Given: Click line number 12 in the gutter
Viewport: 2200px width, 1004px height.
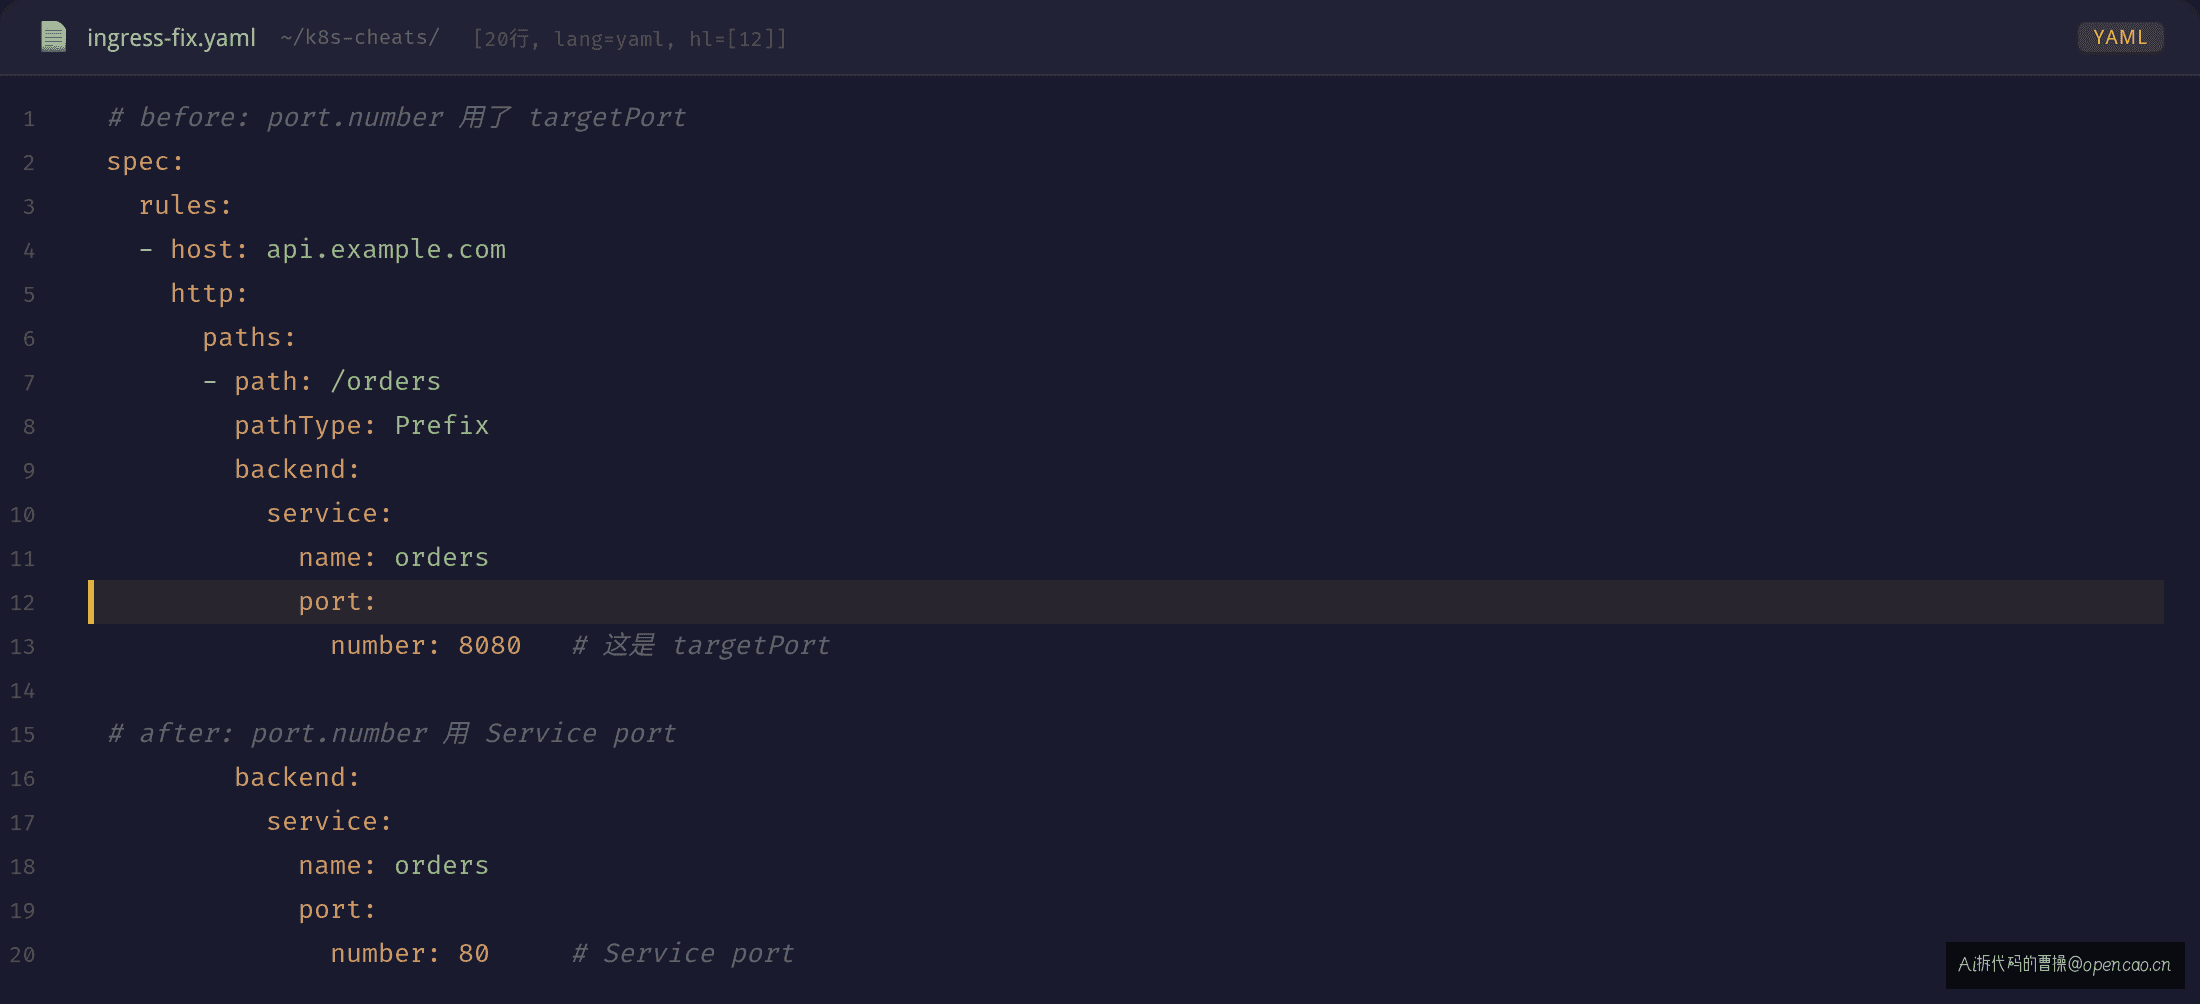Looking at the screenshot, I should coord(22,603).
